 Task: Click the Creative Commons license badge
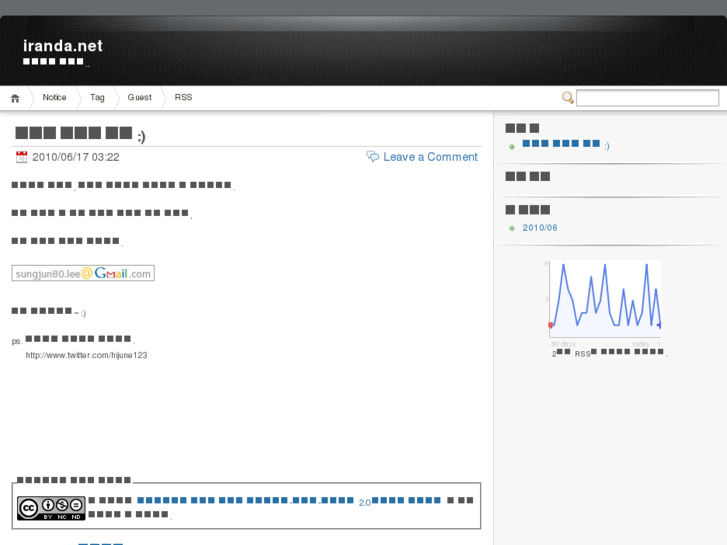tap(51, 508)
